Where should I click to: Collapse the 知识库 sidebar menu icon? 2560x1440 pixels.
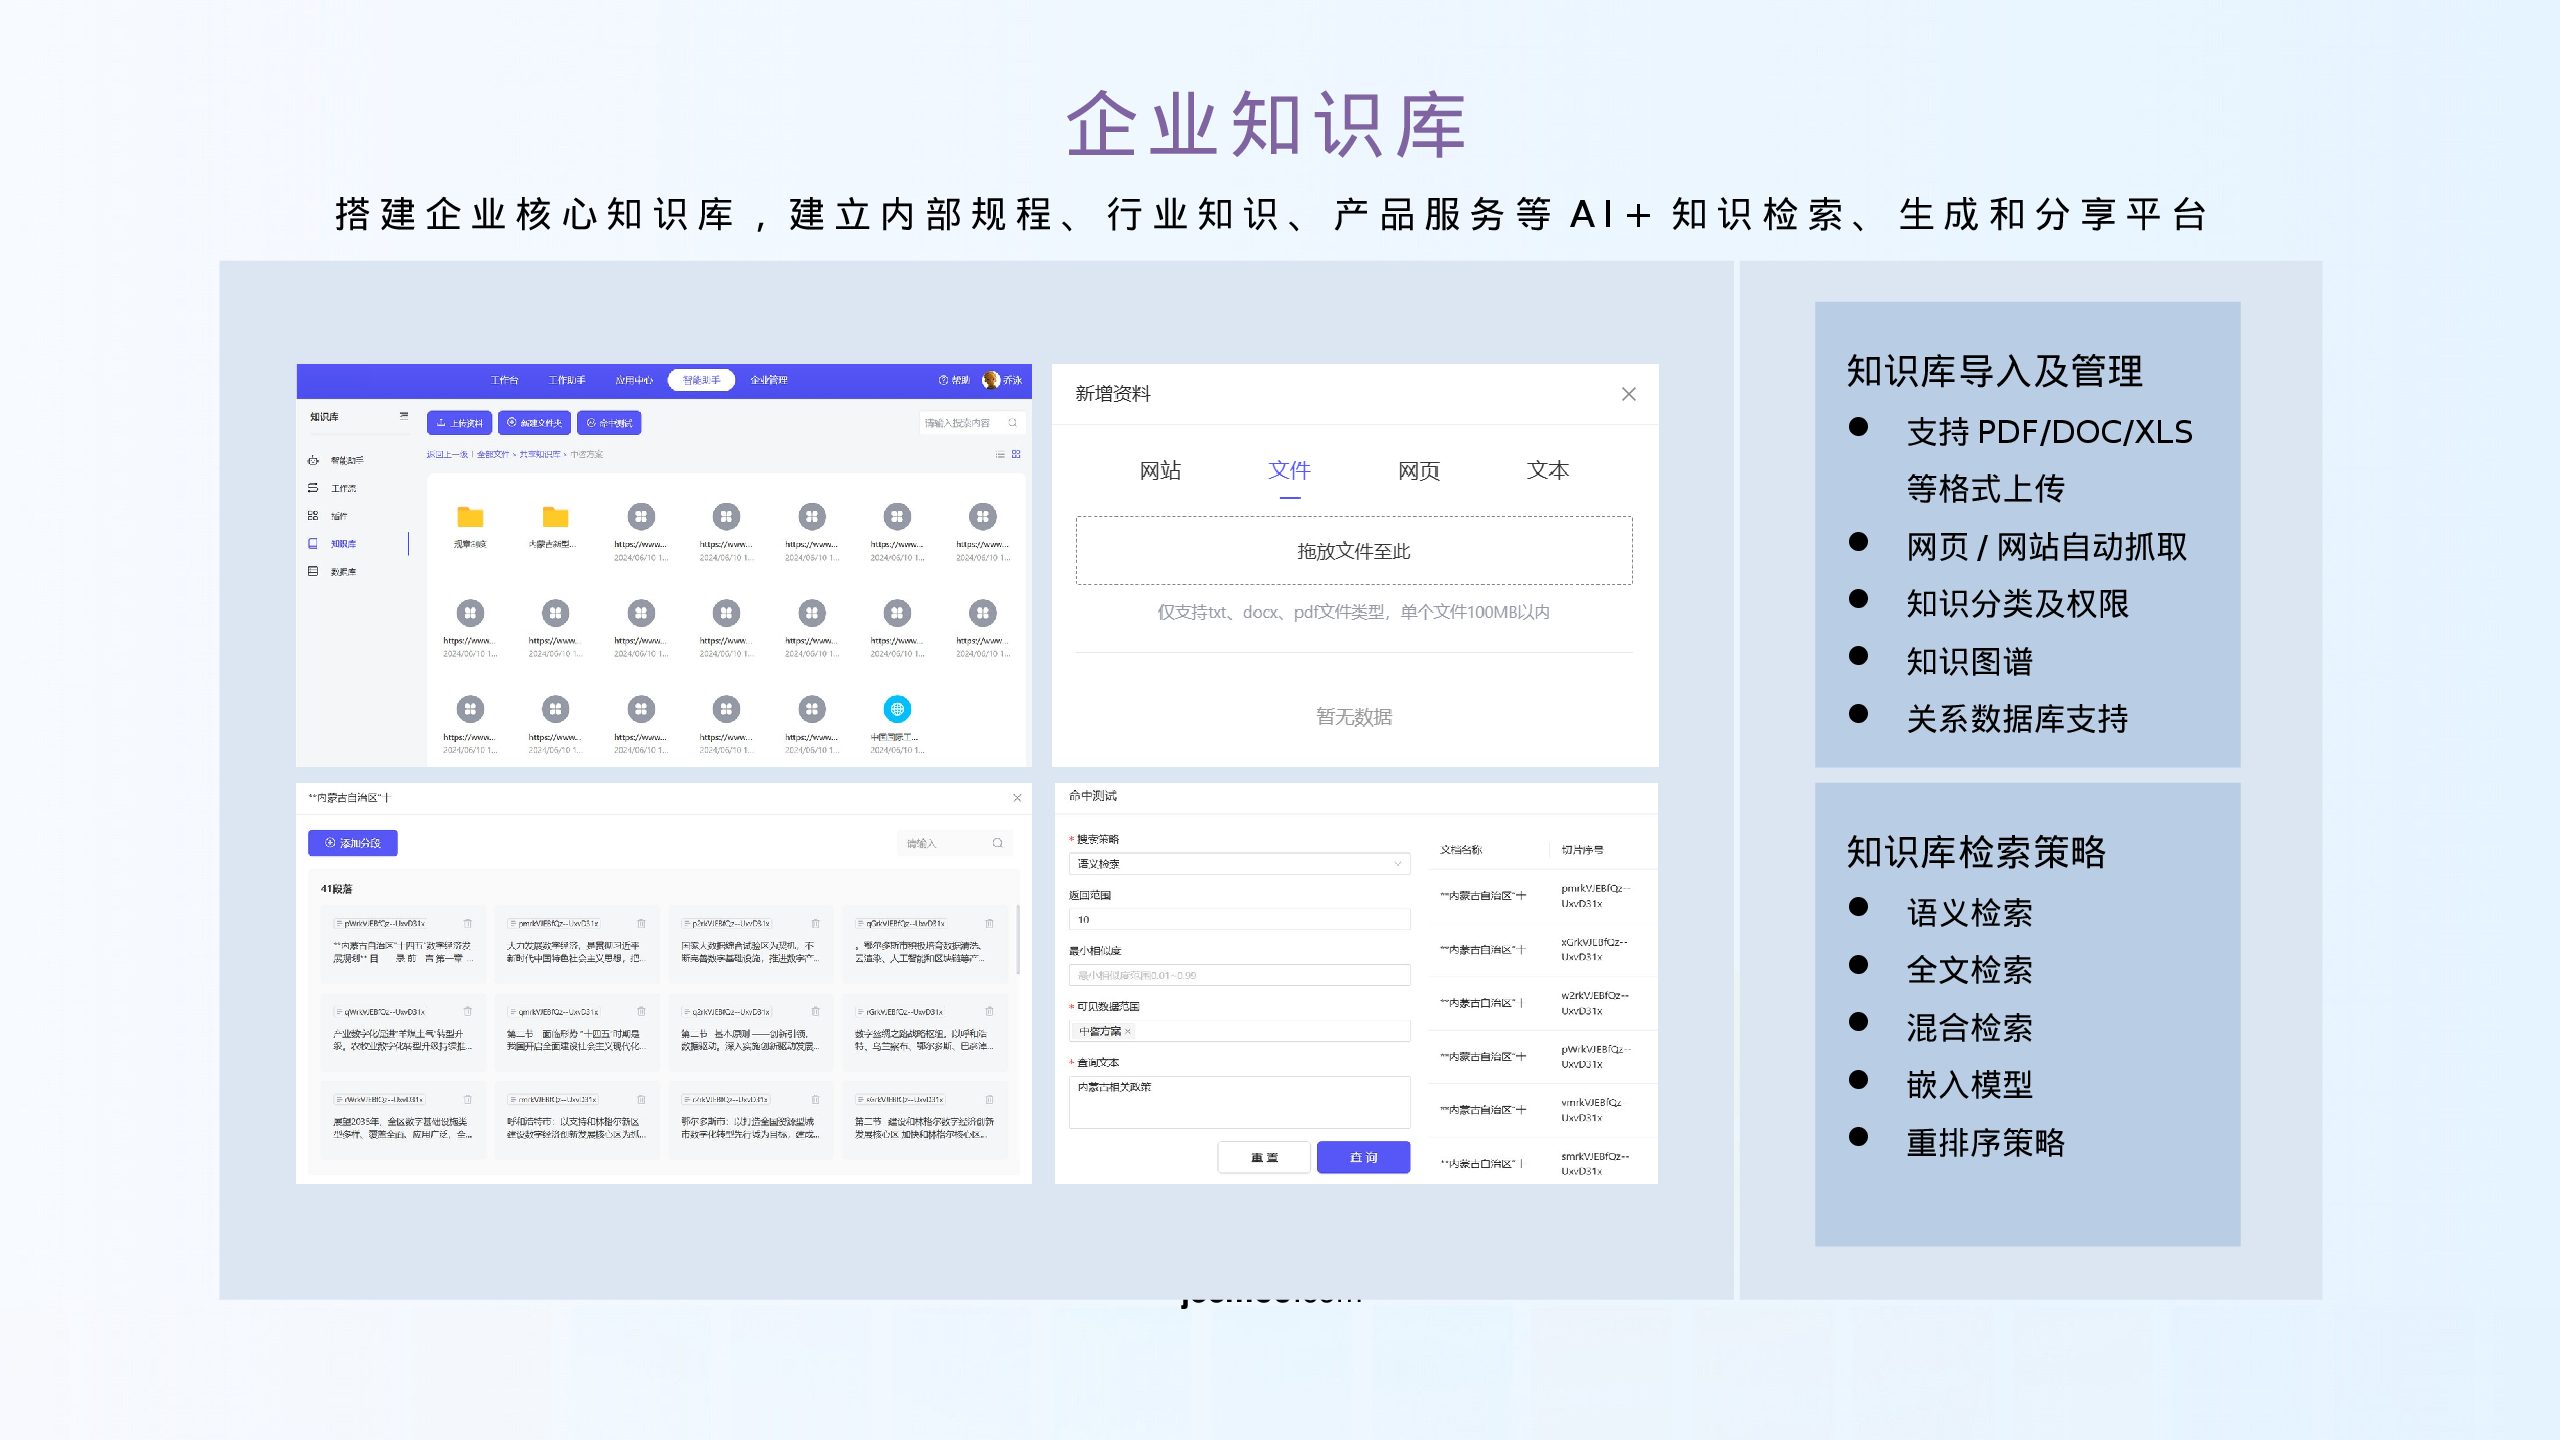[x=404, y=416]
